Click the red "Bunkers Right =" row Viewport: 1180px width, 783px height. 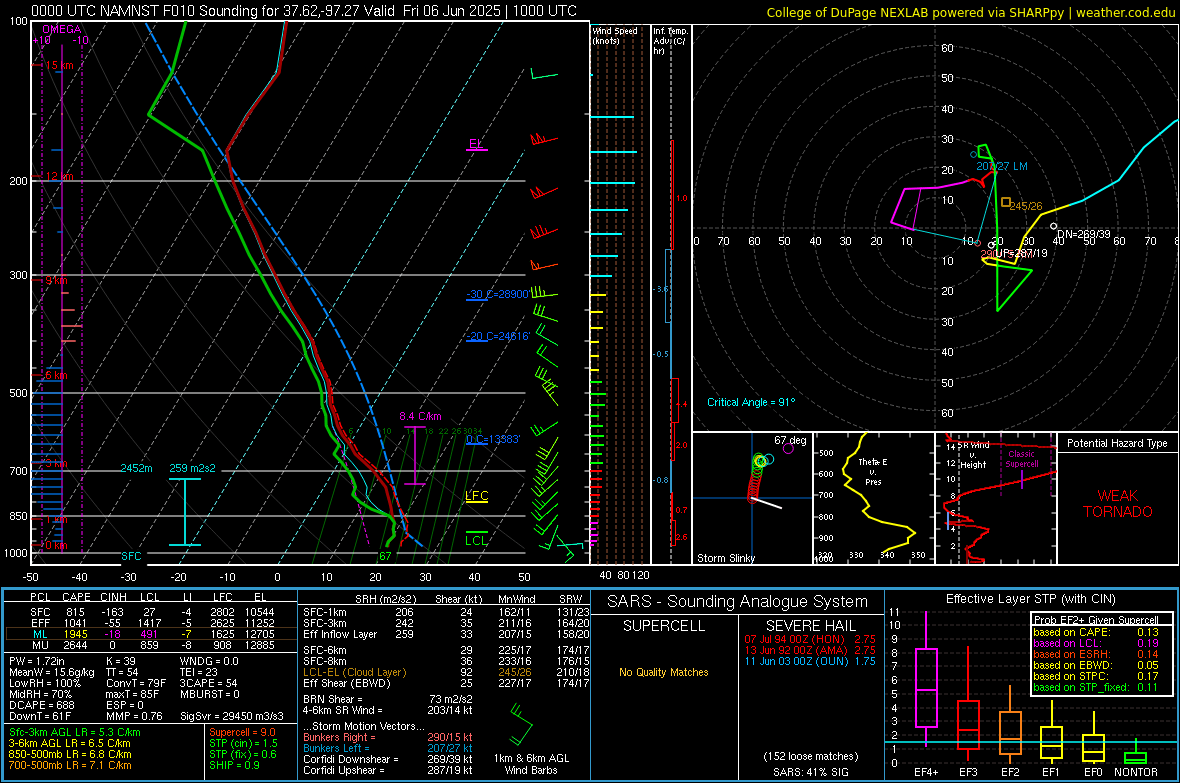[388, 737]
